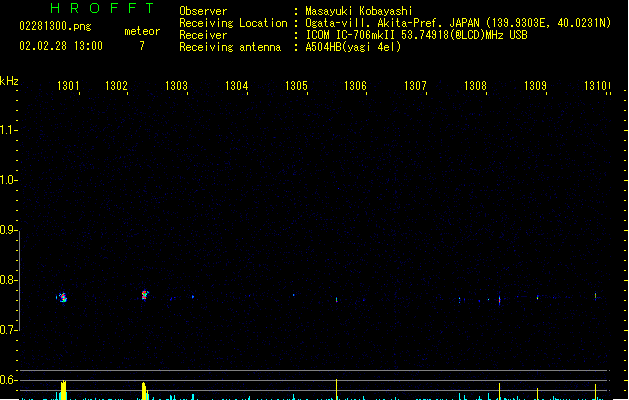629x400 pixels.
Task: Click the 0.6 kHz axis label
Action: (7, 380)
